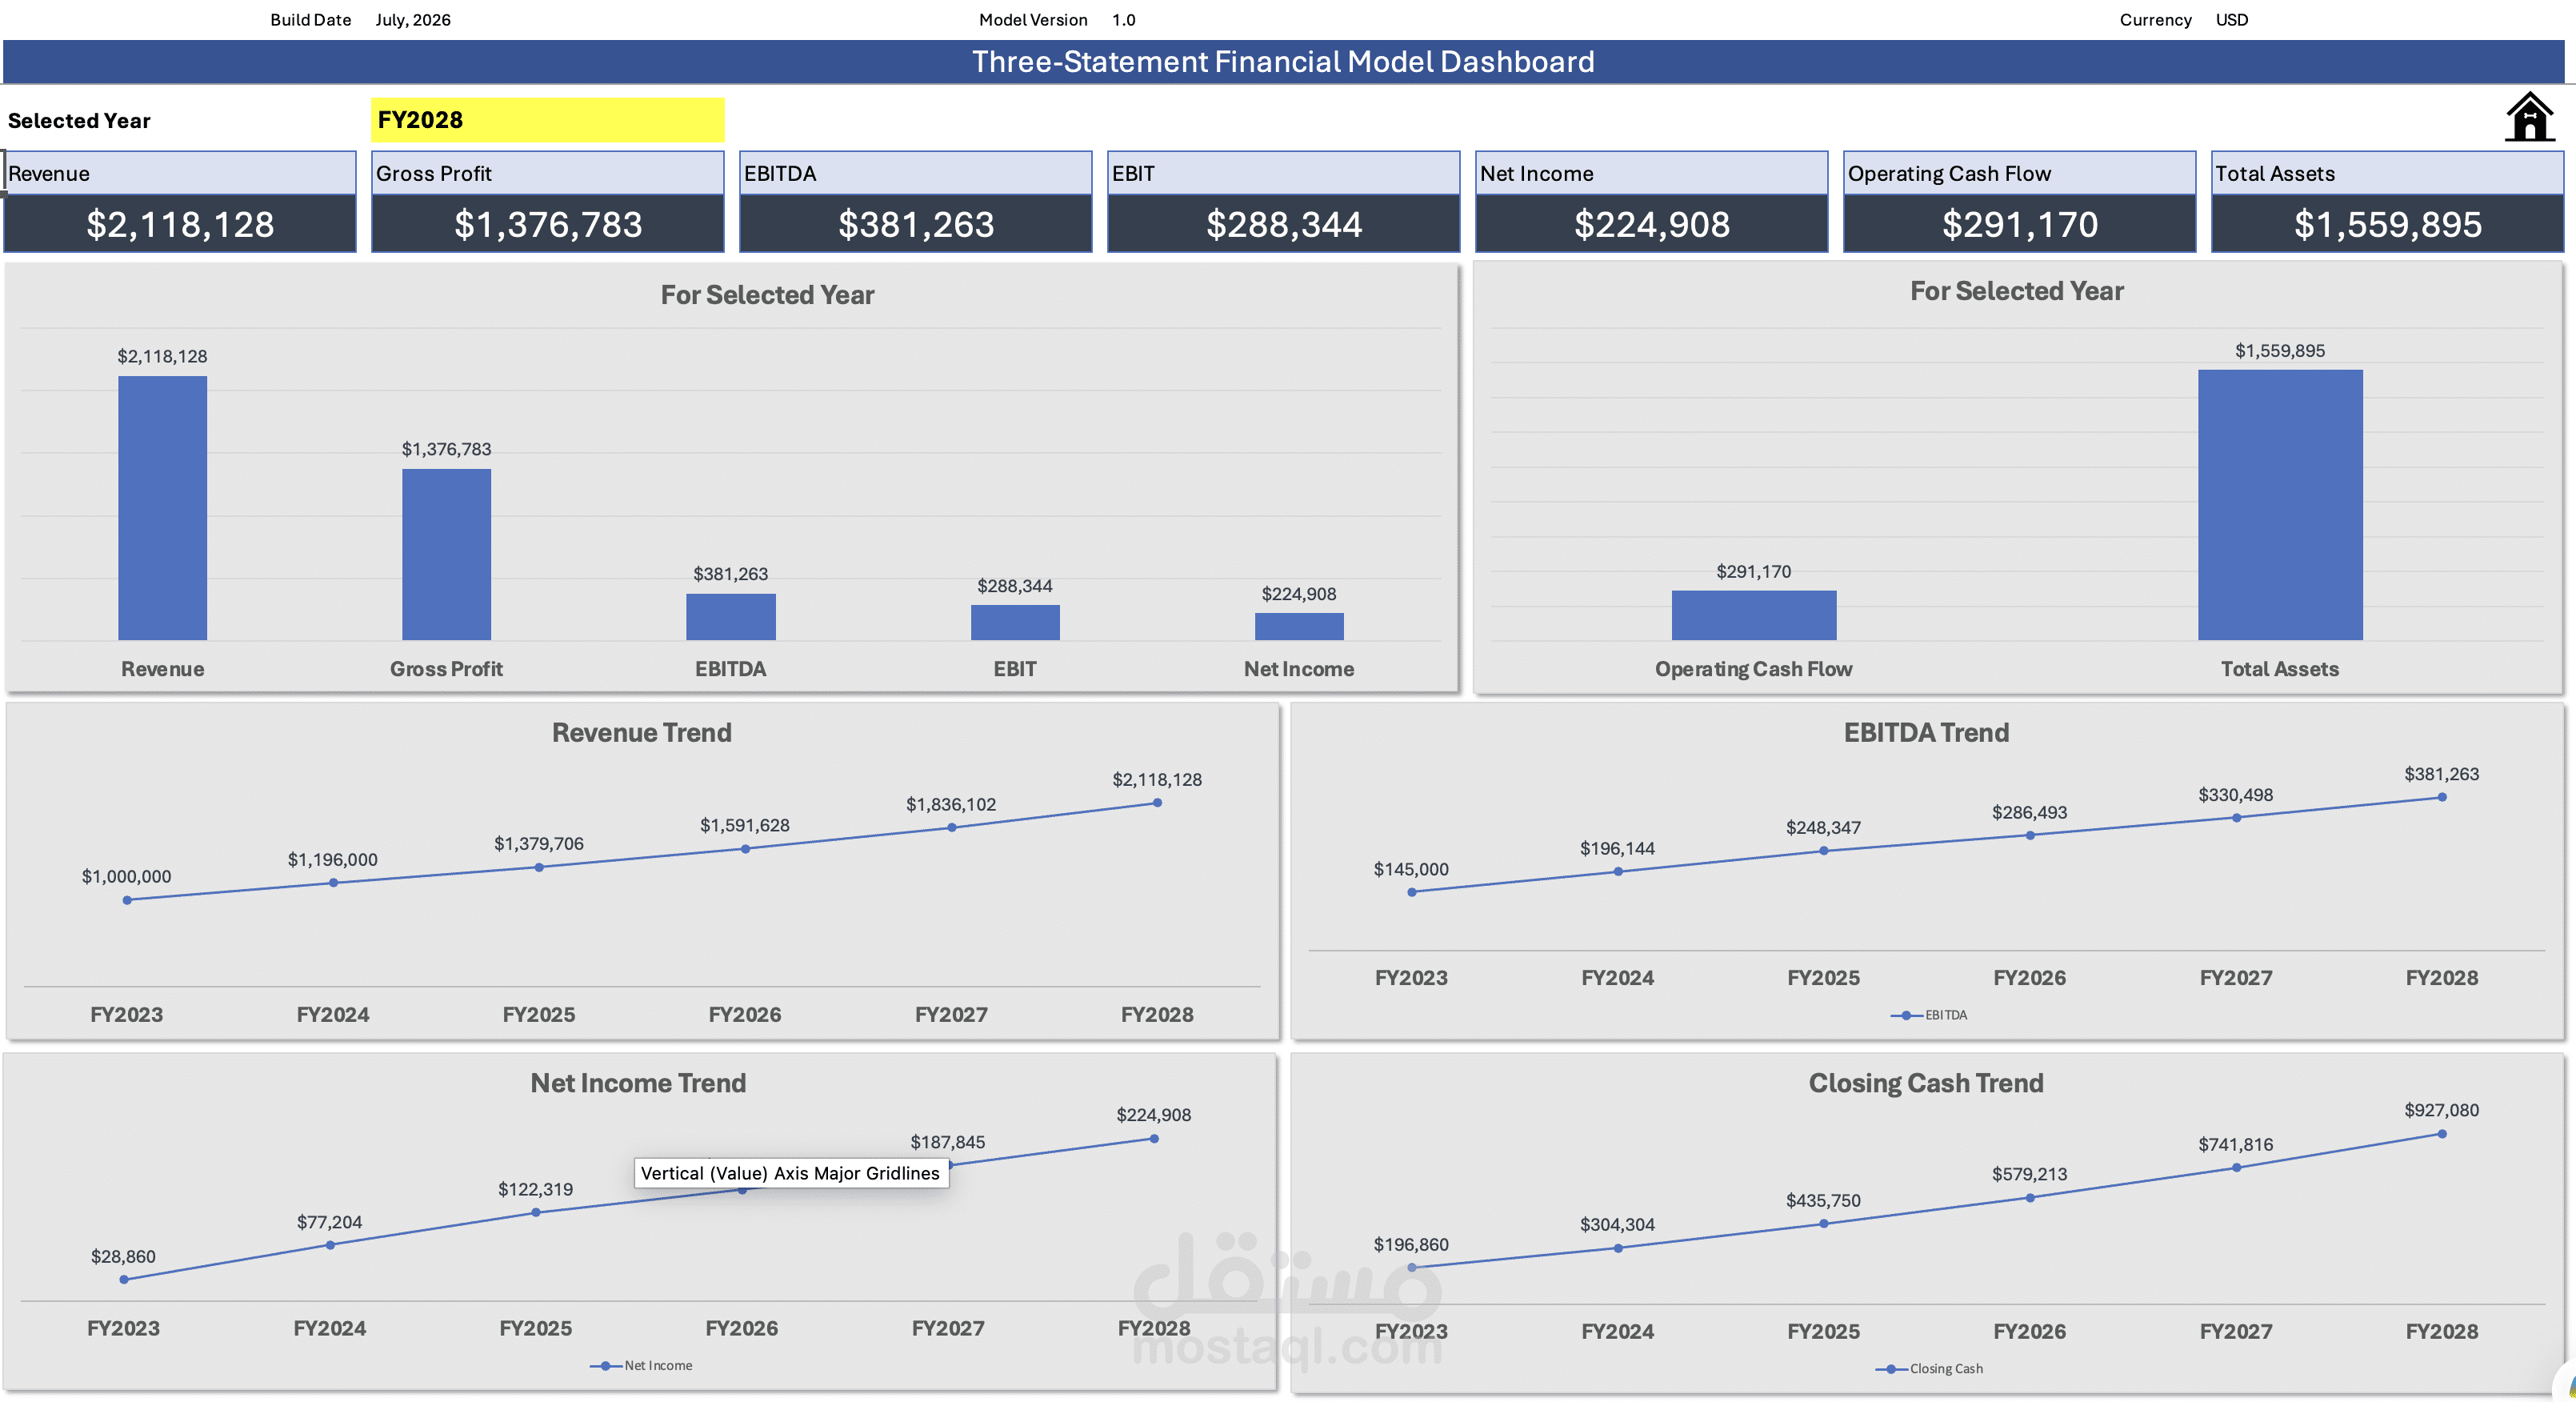The width and height of the screenshot is (2576, 1402).
Task: Click the FY2023 data point in Net Income Trend
Action: coord(124,1280)
